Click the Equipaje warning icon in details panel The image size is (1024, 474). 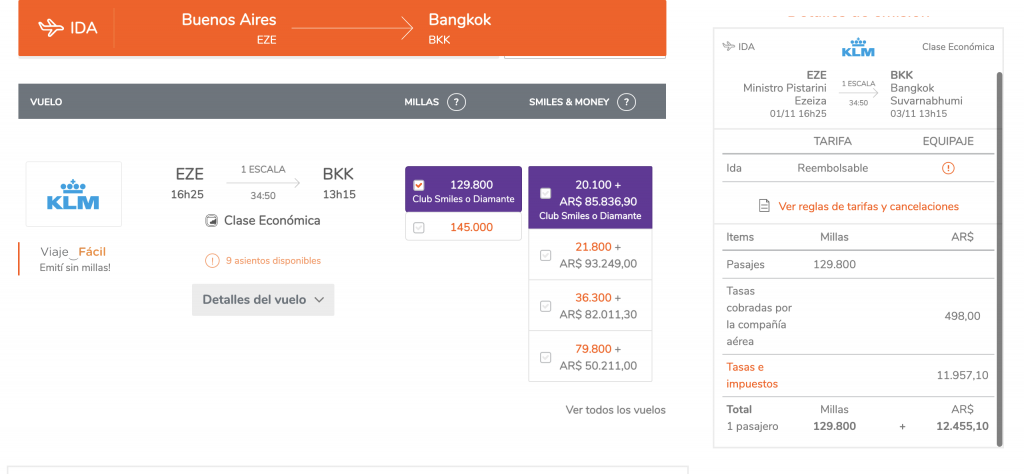click(948, 168)
